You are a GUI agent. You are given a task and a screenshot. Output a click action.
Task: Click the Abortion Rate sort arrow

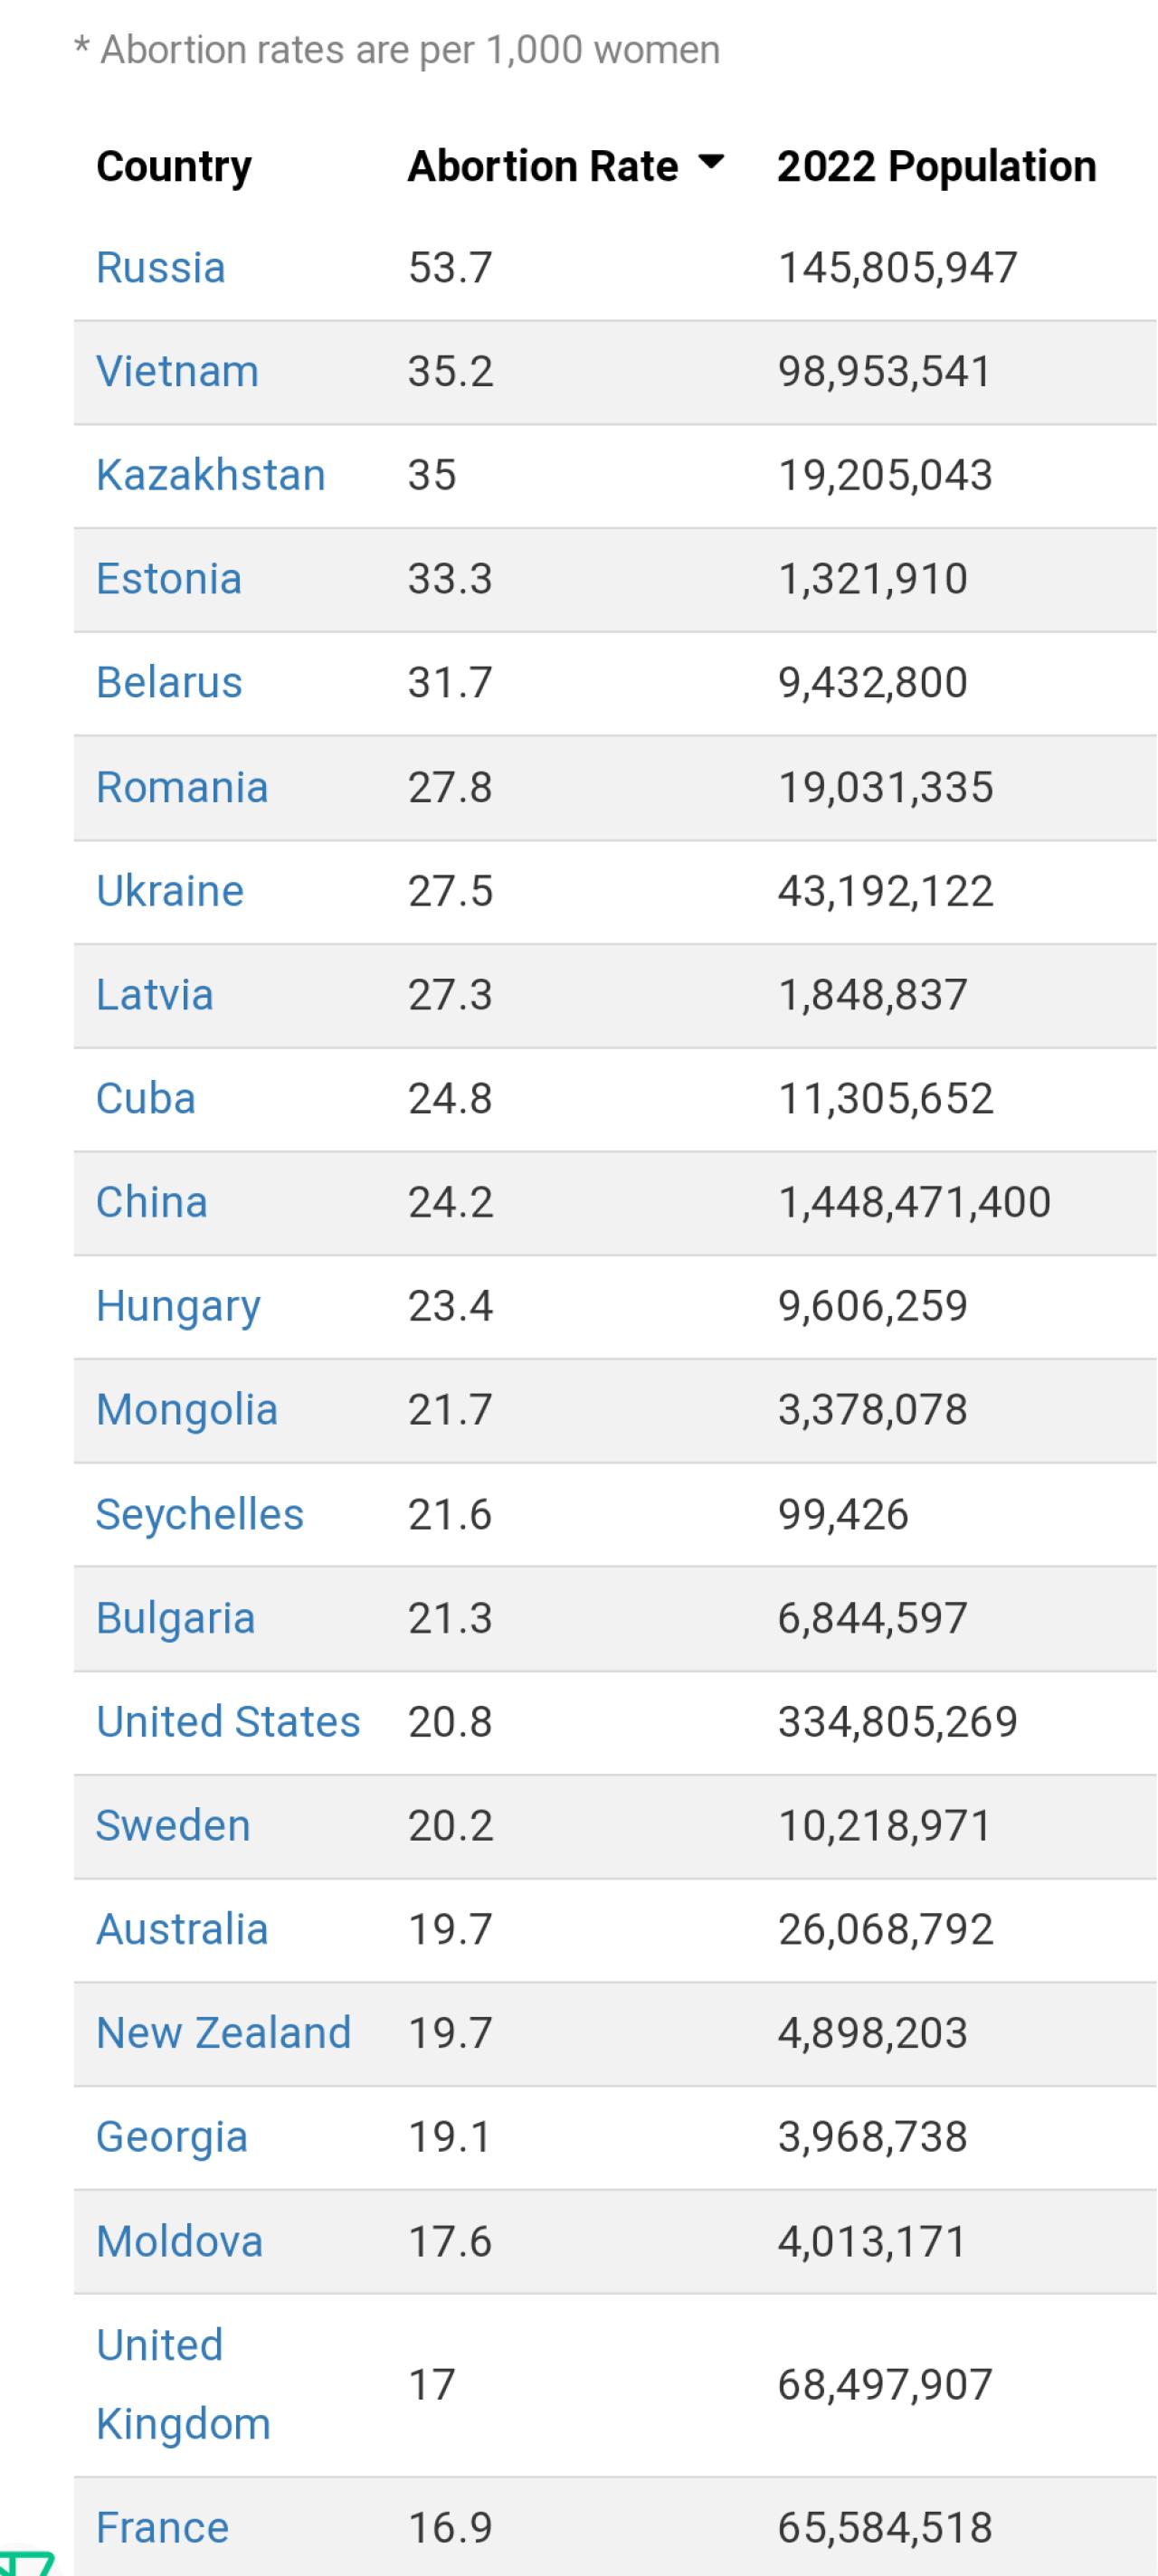click(711, 163)
